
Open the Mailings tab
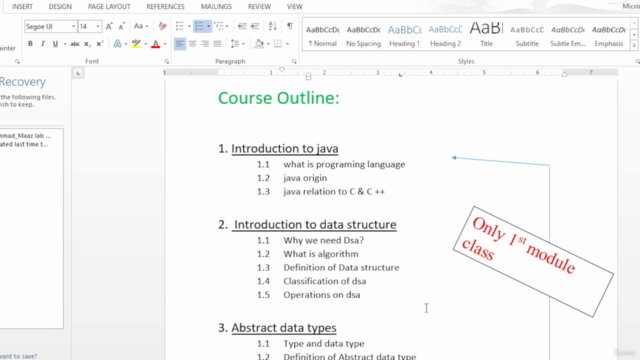tap(216, 7)
